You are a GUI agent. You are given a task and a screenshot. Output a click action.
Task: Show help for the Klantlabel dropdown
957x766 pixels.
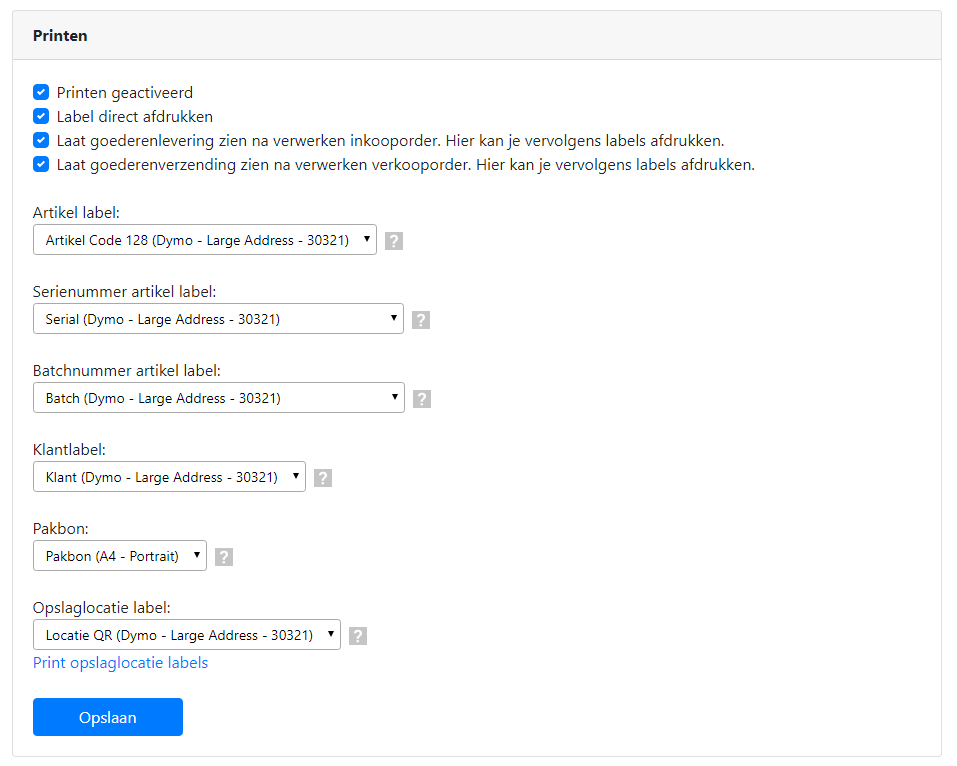323,478
